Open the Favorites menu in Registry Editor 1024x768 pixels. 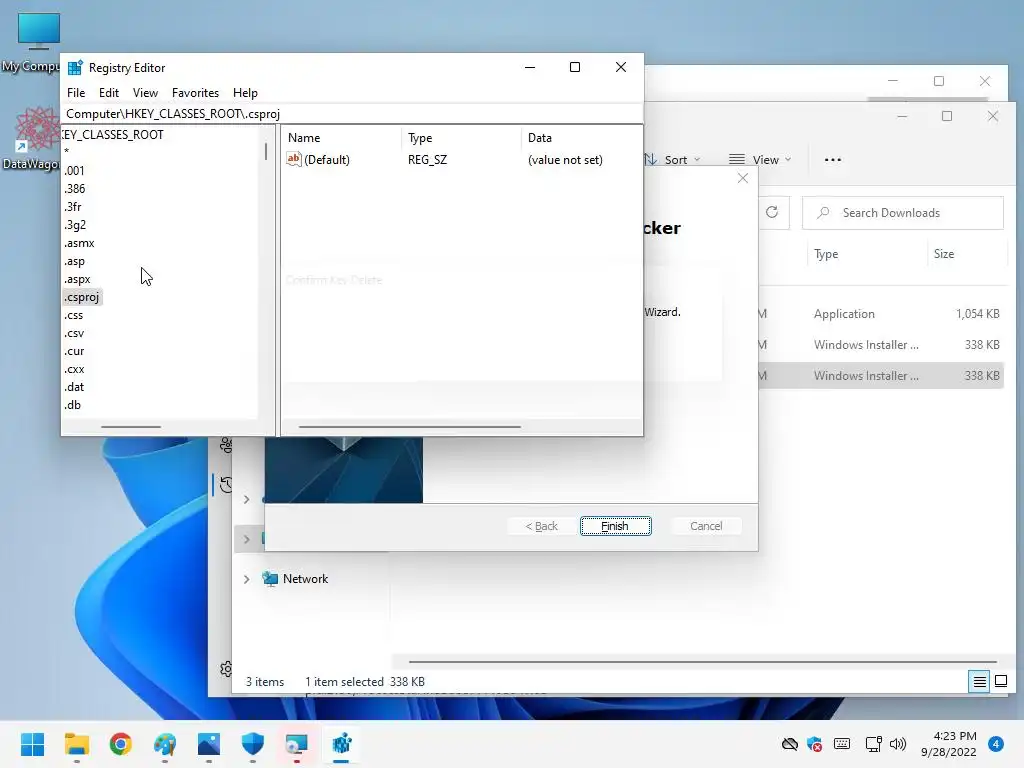coord(195,93)
